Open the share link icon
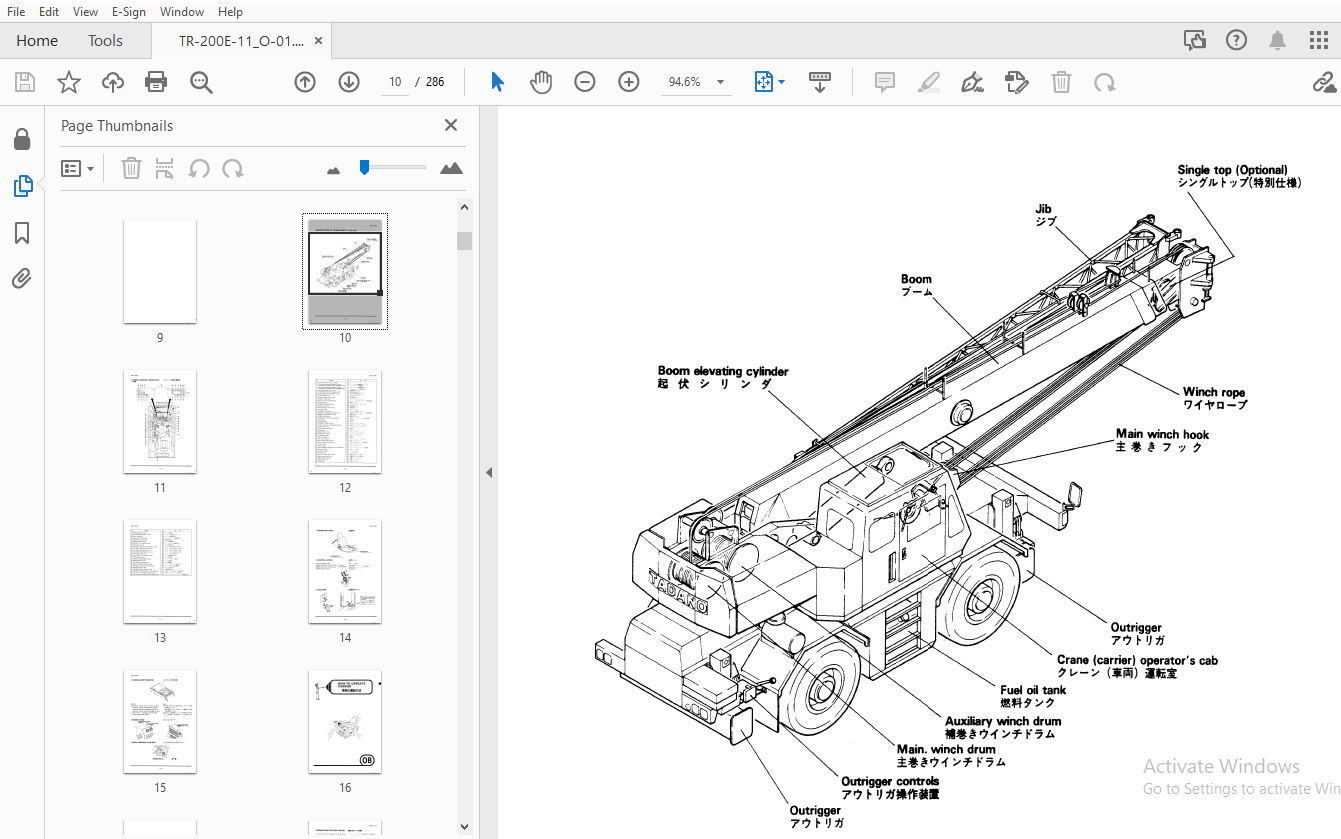Image resolution: width=1341 pixels, height=839 pixels. (1326, 82)
